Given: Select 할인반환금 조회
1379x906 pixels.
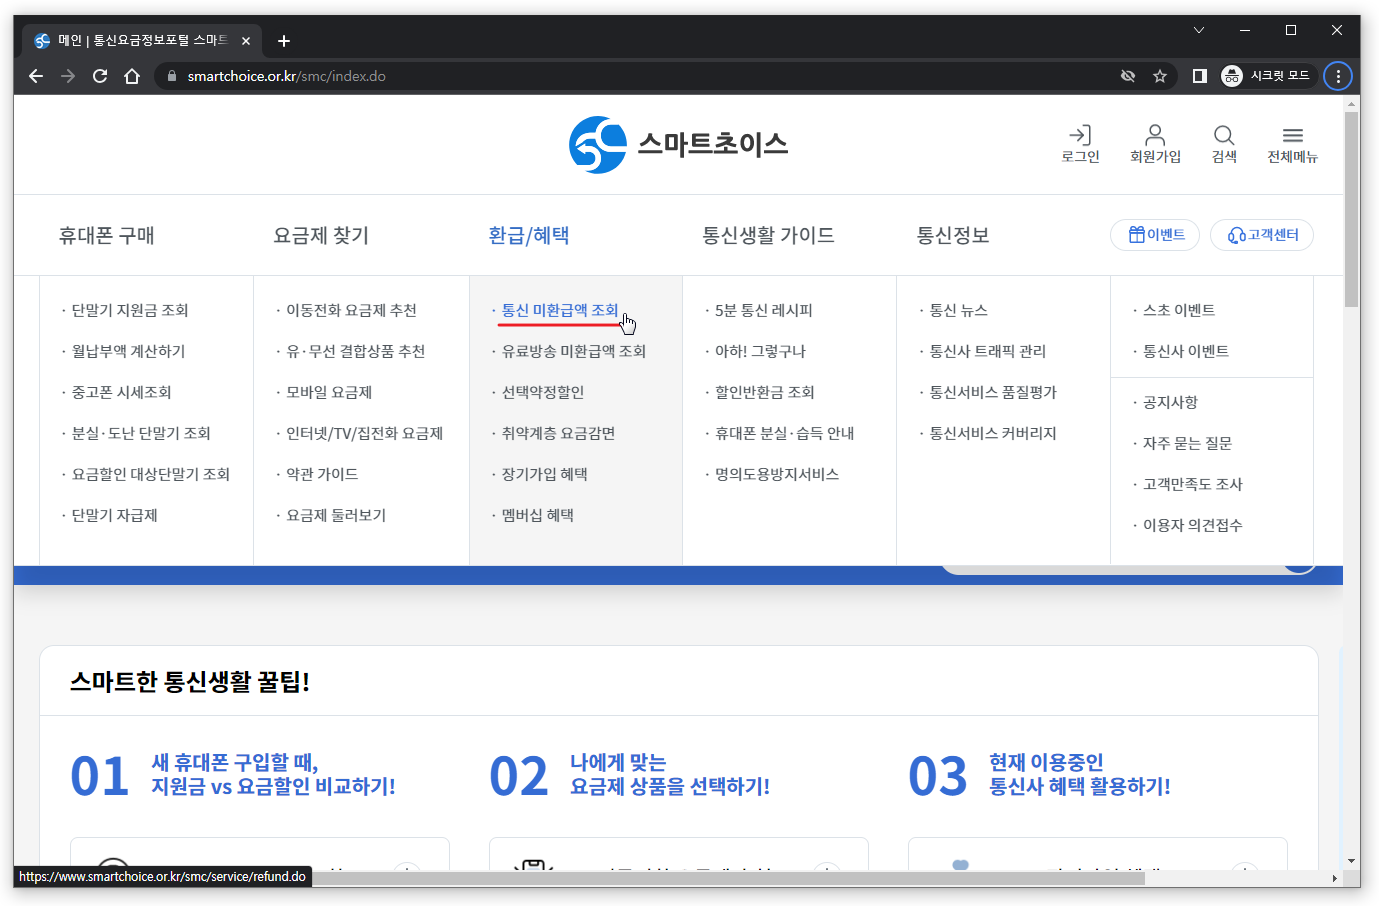Looking at the screenshot, I should point(765,392).
